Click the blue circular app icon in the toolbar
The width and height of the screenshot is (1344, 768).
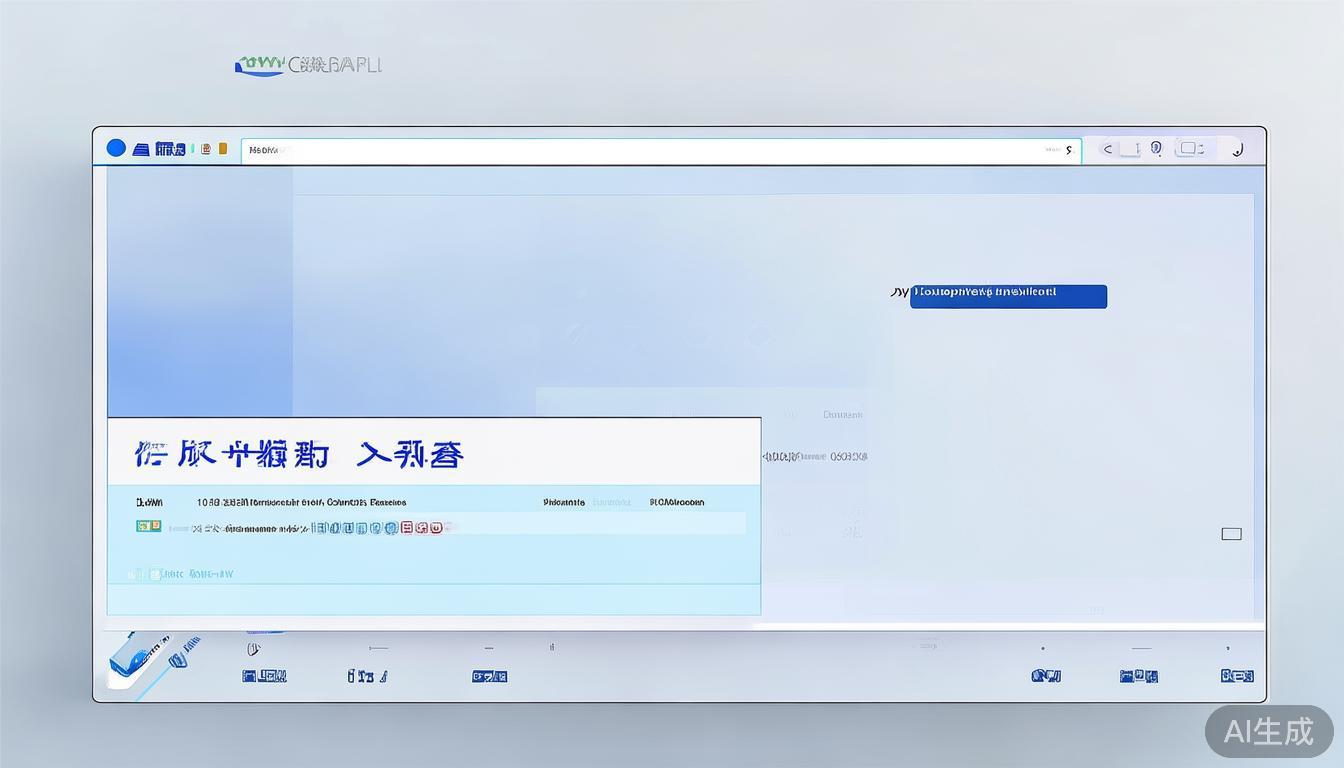[116, 148]
